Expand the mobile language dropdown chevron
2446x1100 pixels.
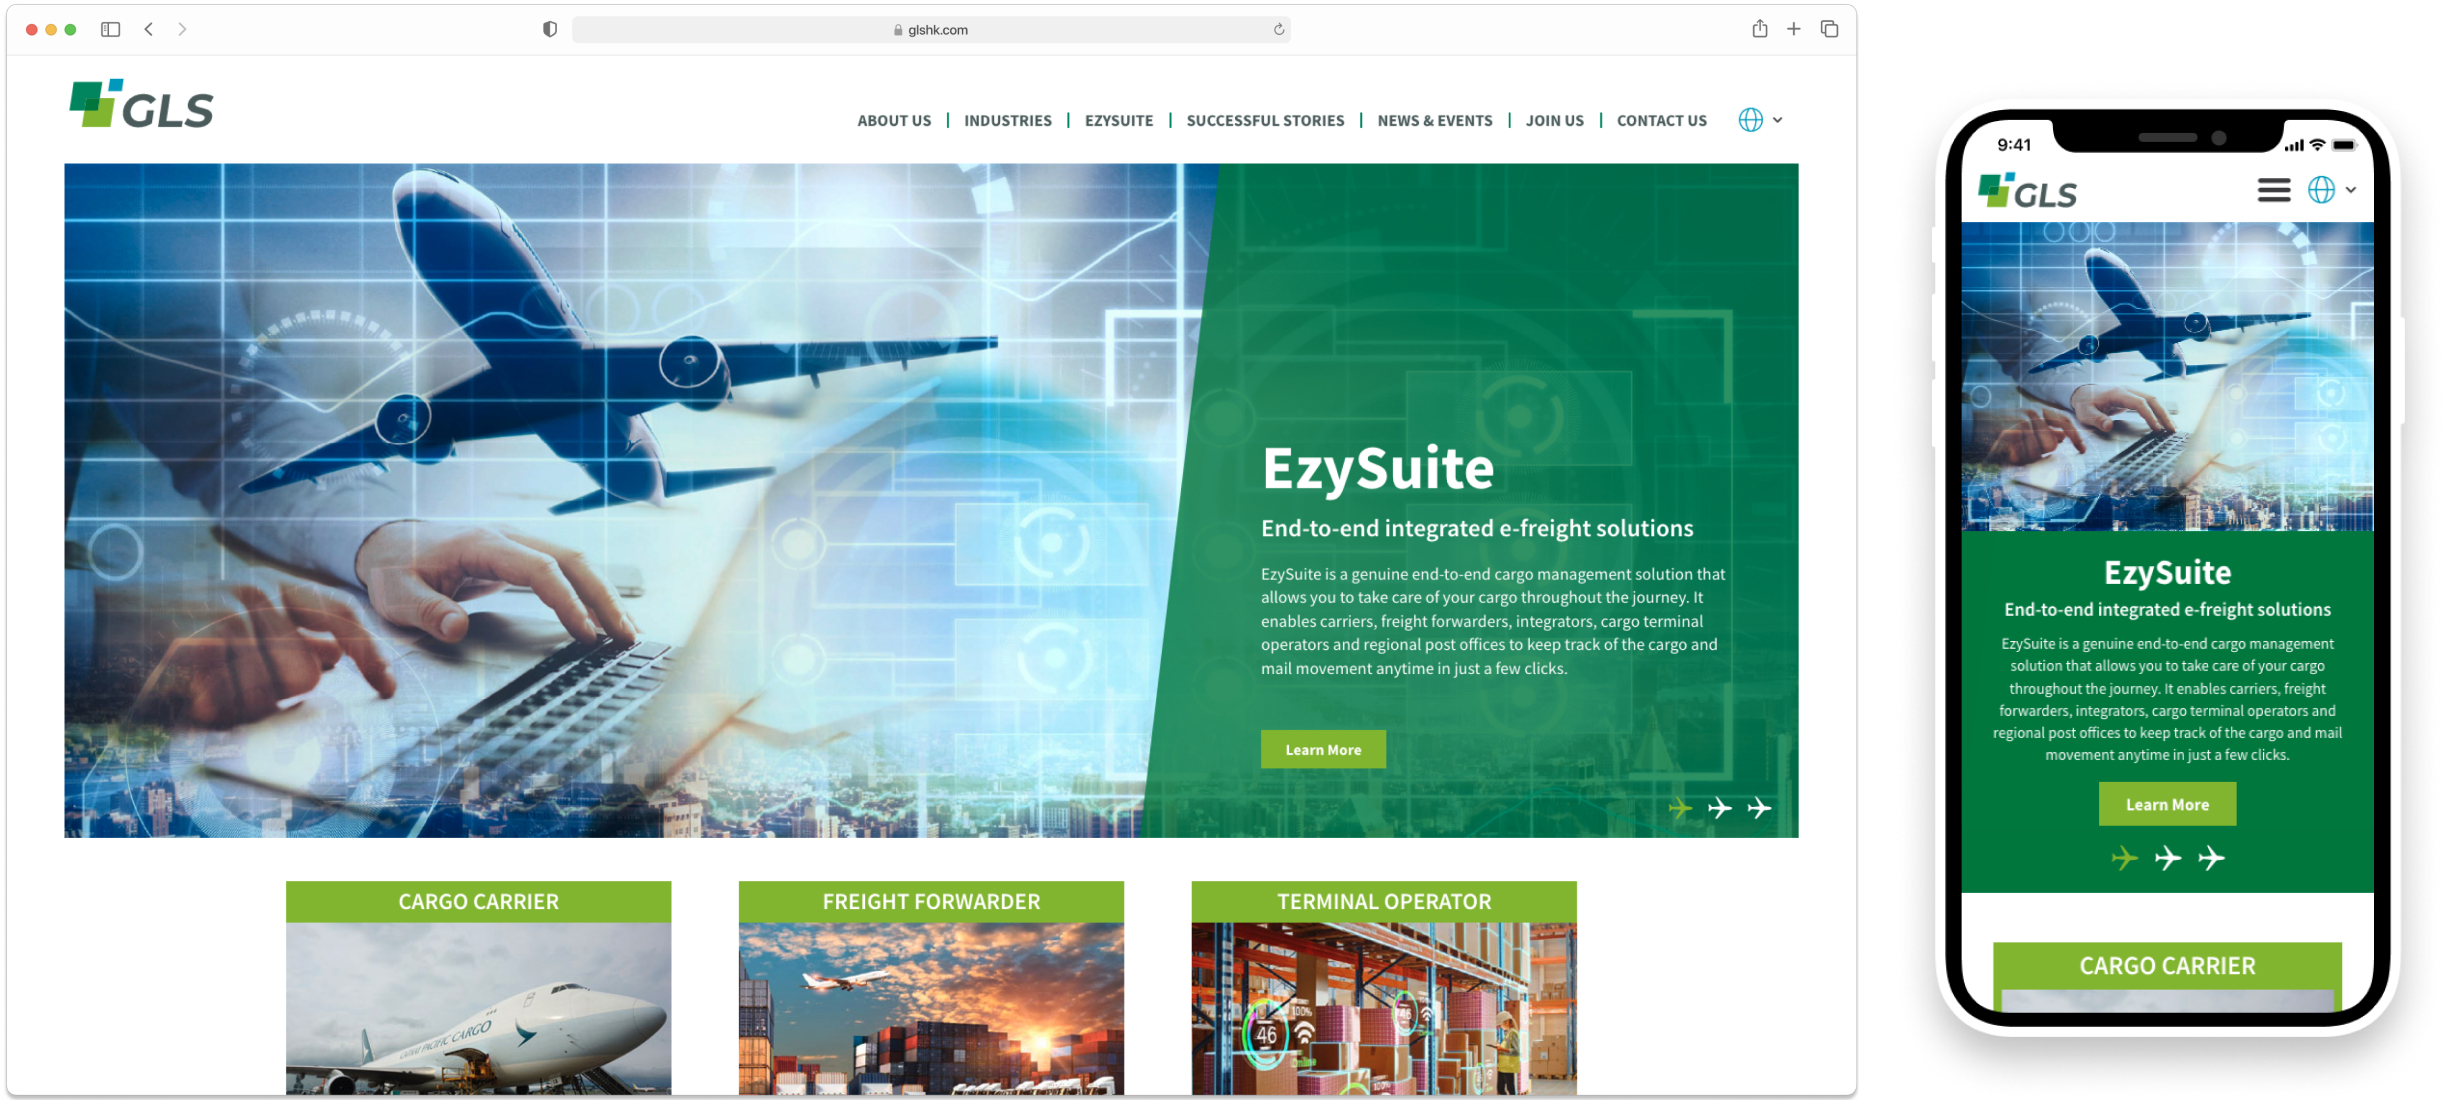pyautogui.click(x=2350, y=190)
